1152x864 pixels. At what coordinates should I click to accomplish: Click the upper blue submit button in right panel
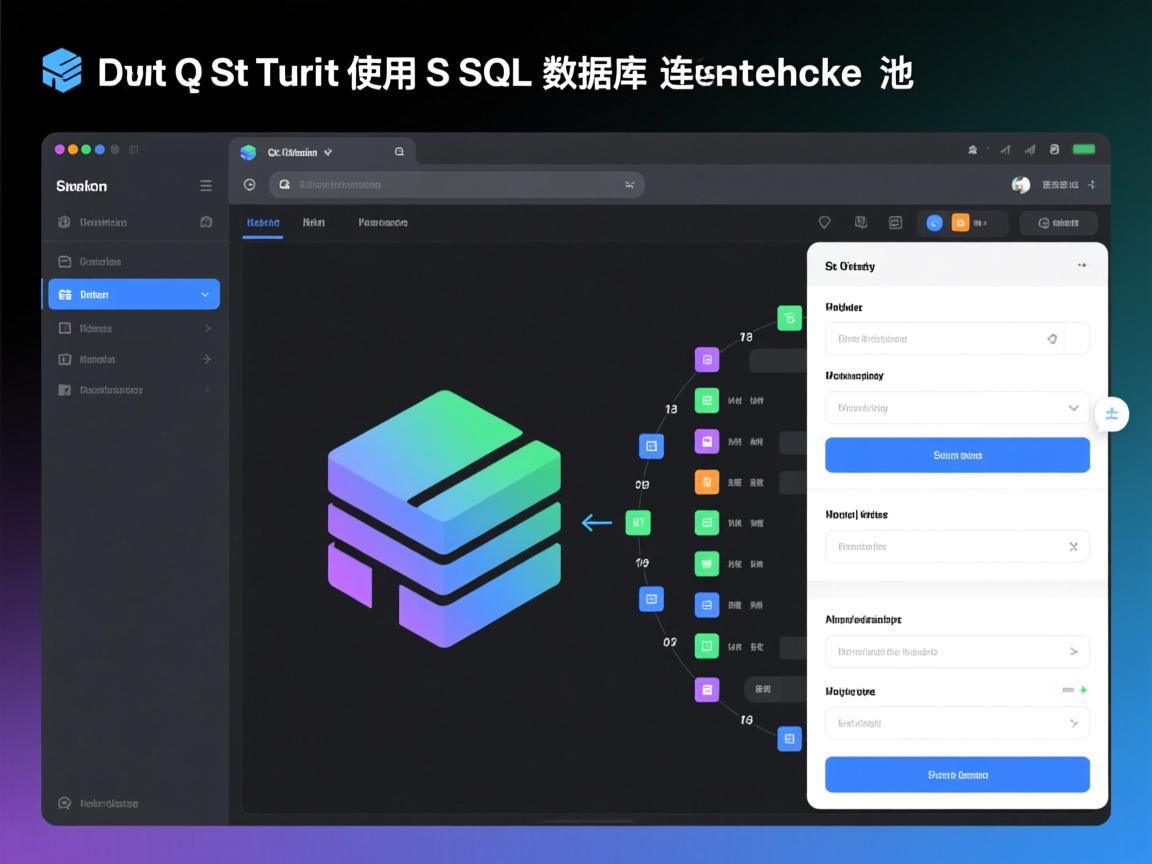click(956, 455)
